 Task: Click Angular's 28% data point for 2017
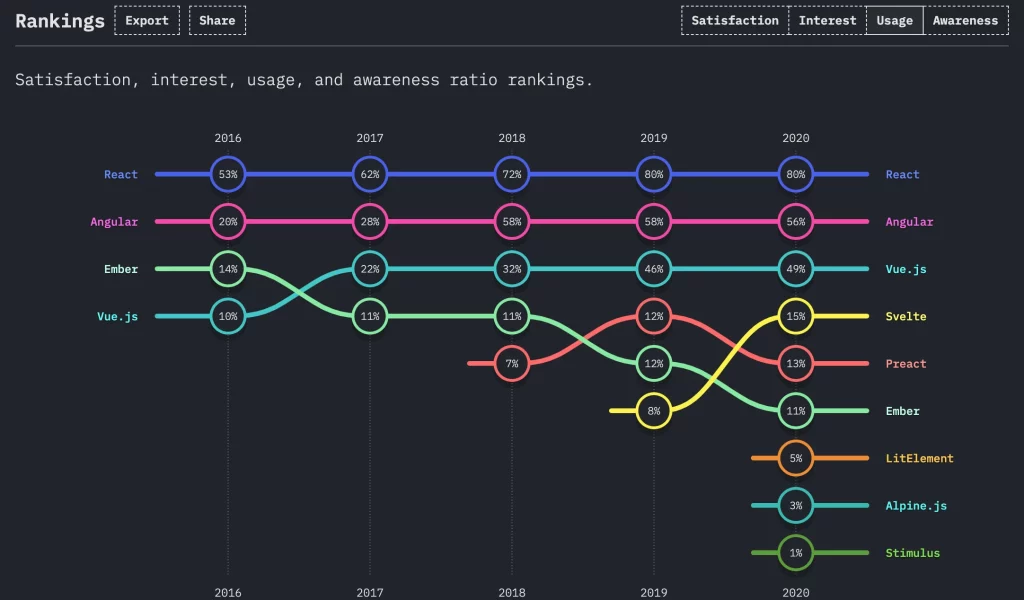click(370, 221)
